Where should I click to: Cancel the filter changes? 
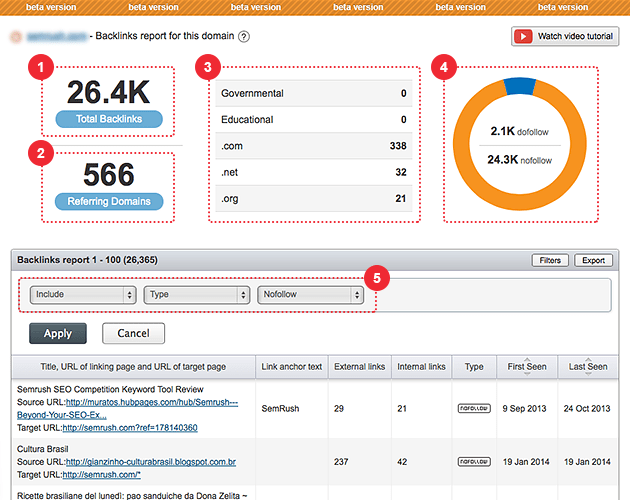click(x=133, y=333)
